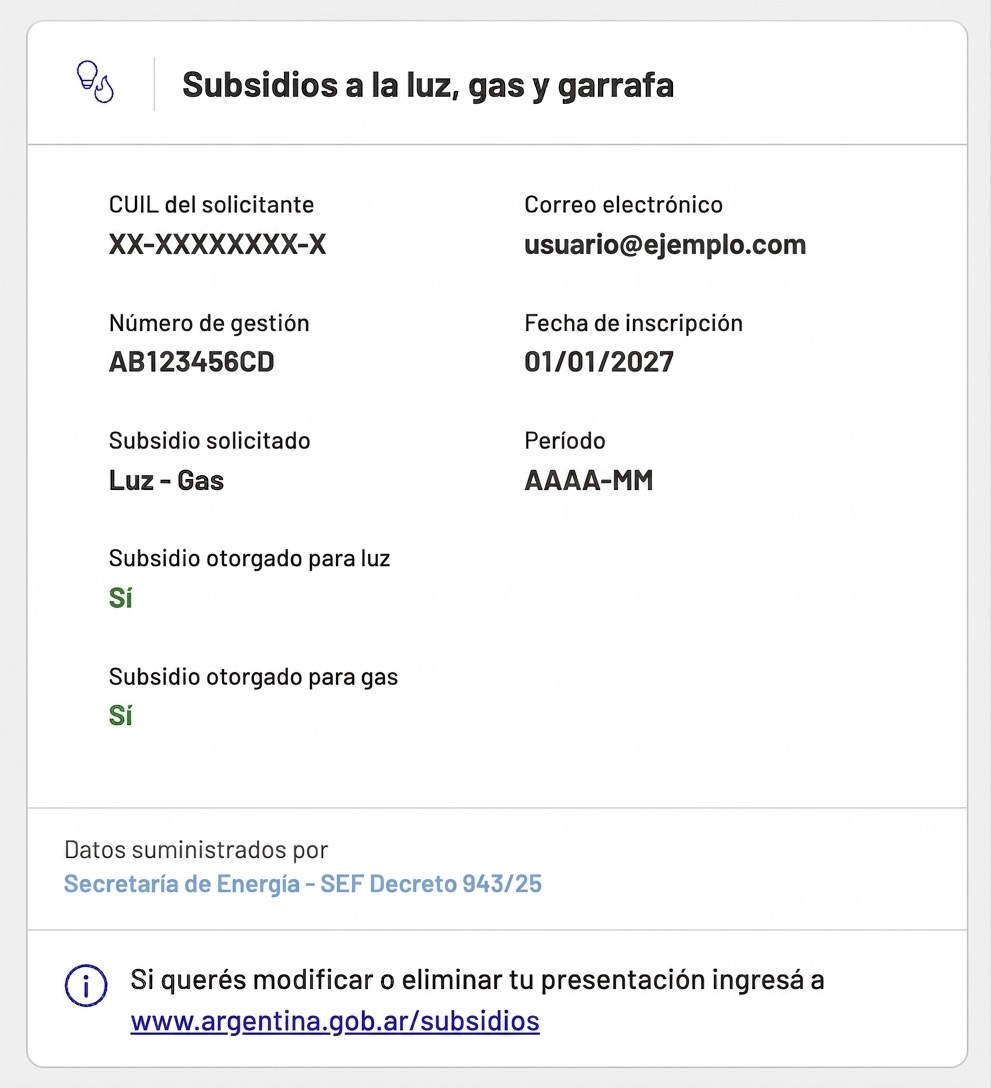Click the green Sí under subsidio para gas
Viewport: 991px width, 1088px height.
[x=121, y=715]
